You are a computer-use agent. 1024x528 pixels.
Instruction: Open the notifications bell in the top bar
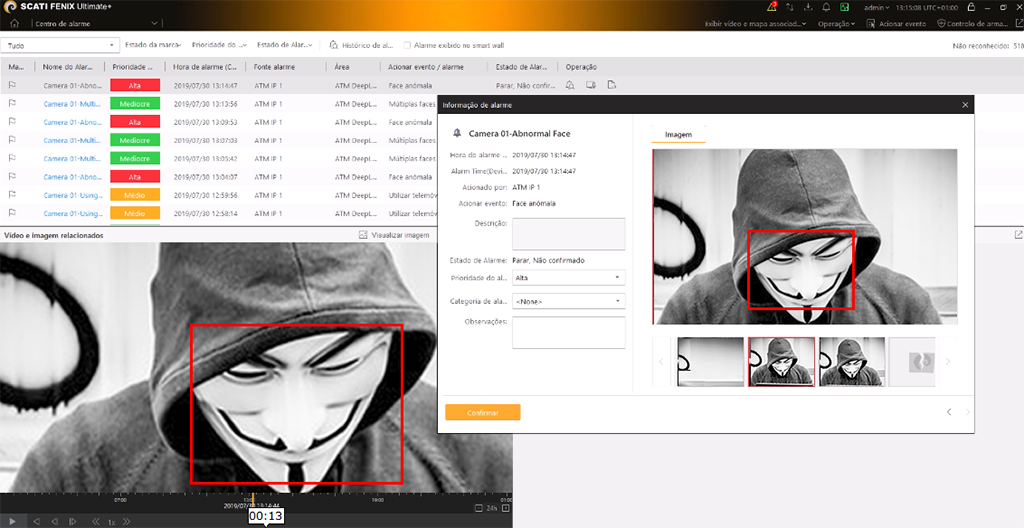tap(826, 7)
